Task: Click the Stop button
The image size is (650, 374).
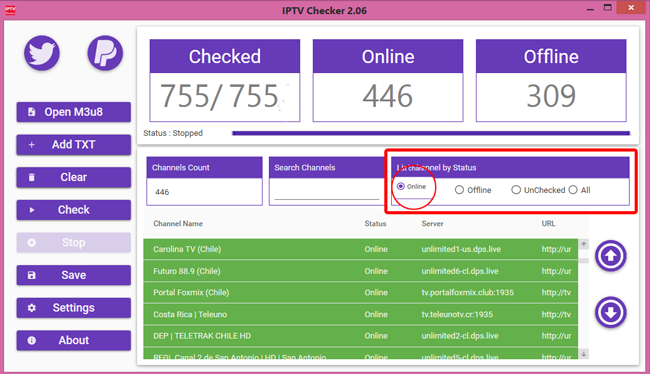Action: pyautogui.click(x=74, y=243)
